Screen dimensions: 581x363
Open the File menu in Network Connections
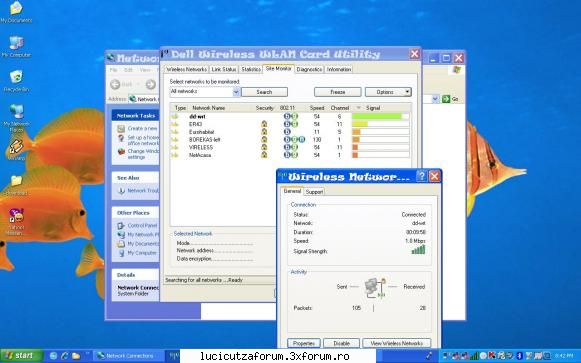[x=113, y=70]
